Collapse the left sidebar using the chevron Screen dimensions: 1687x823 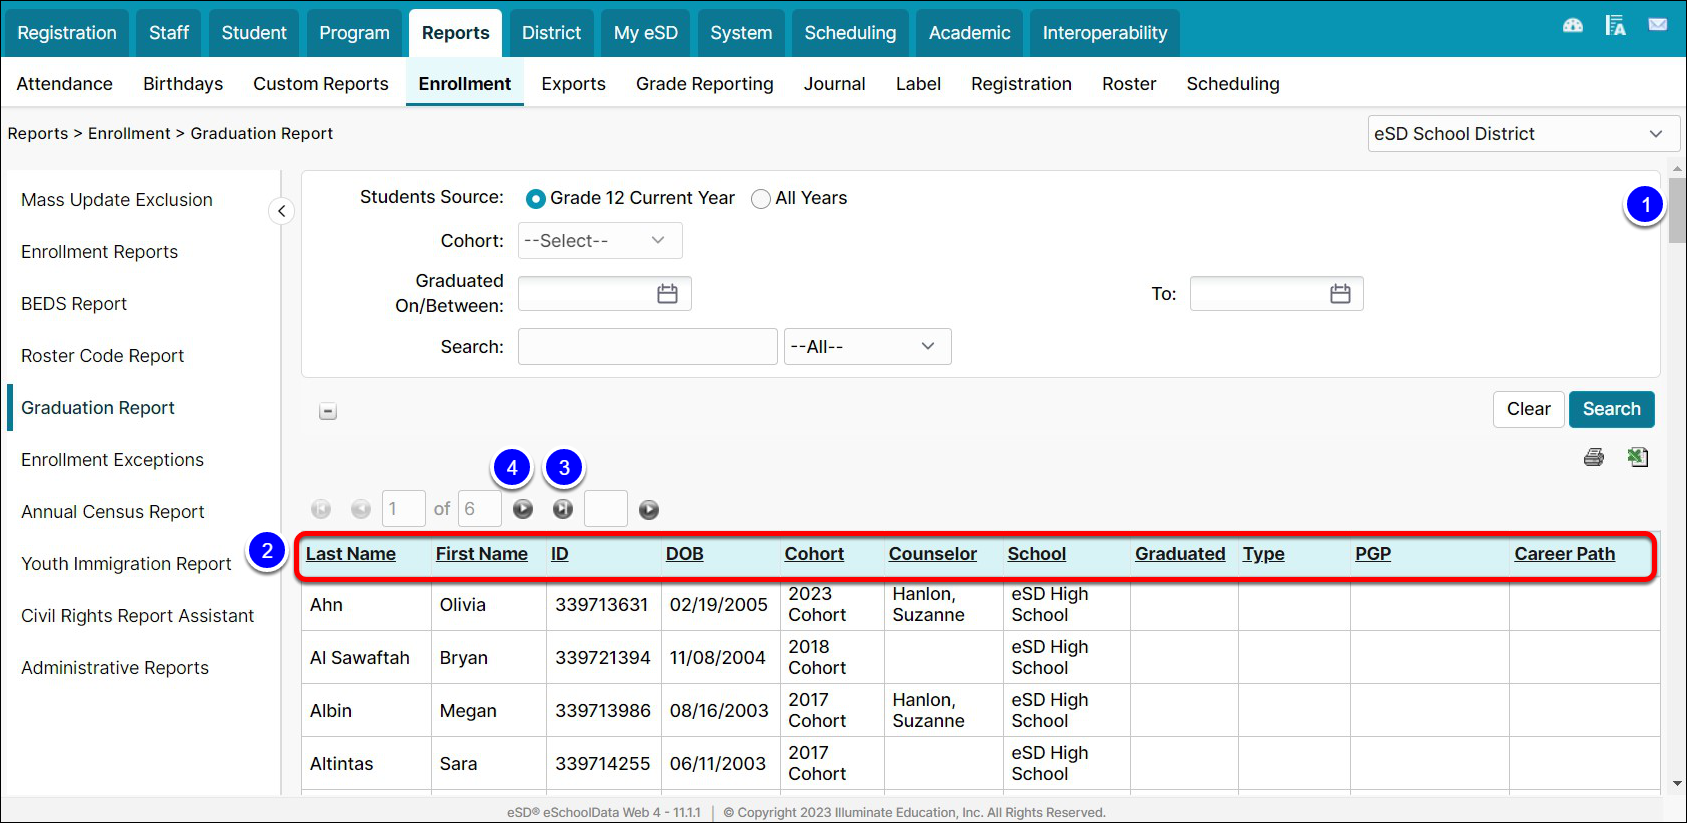(x=281, y=211)
